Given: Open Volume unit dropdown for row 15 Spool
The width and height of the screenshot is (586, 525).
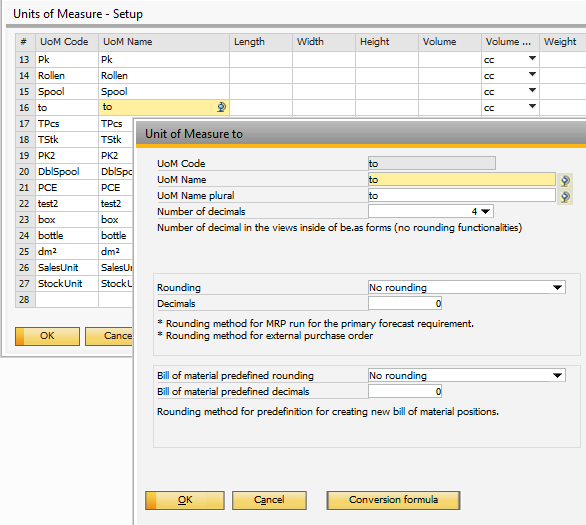Looking at the screenshot, I should click(x=532, y=90).
